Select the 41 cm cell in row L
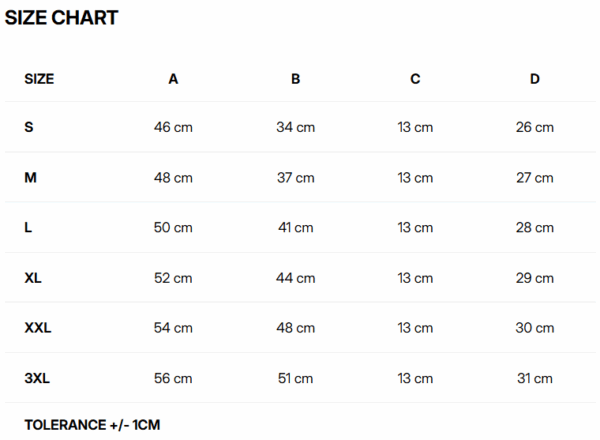The height and width of the screenshot is (440, 600). (295, 227)
